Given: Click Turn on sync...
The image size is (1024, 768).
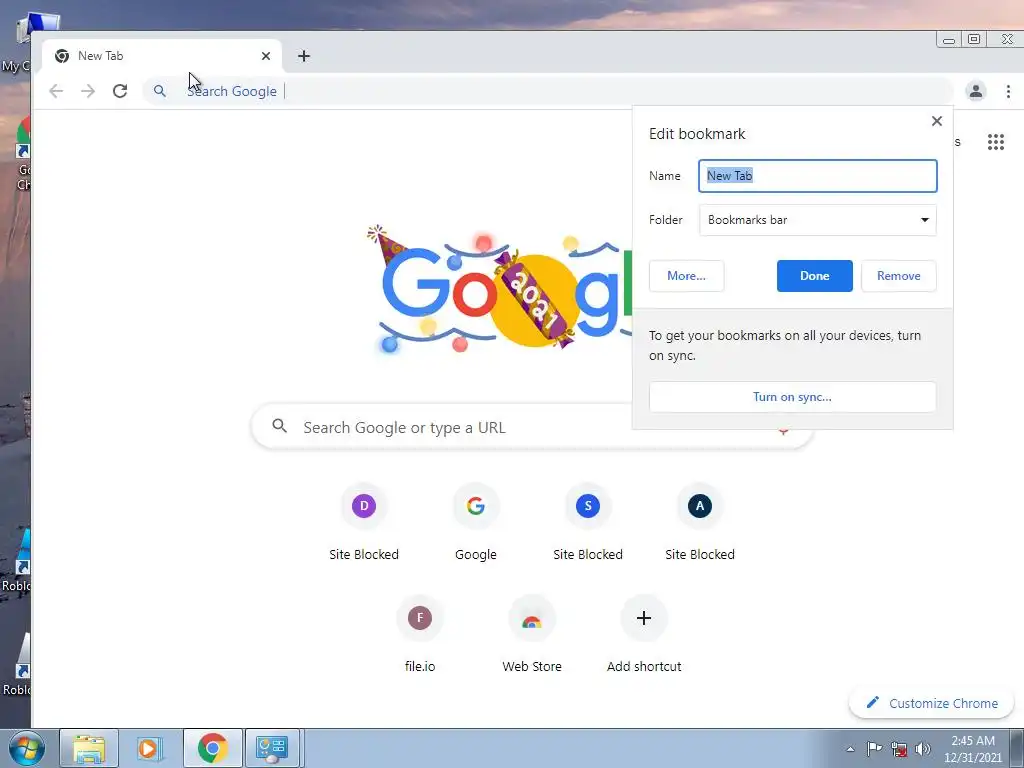Looking at the screenshot, I should coord(792,397).
